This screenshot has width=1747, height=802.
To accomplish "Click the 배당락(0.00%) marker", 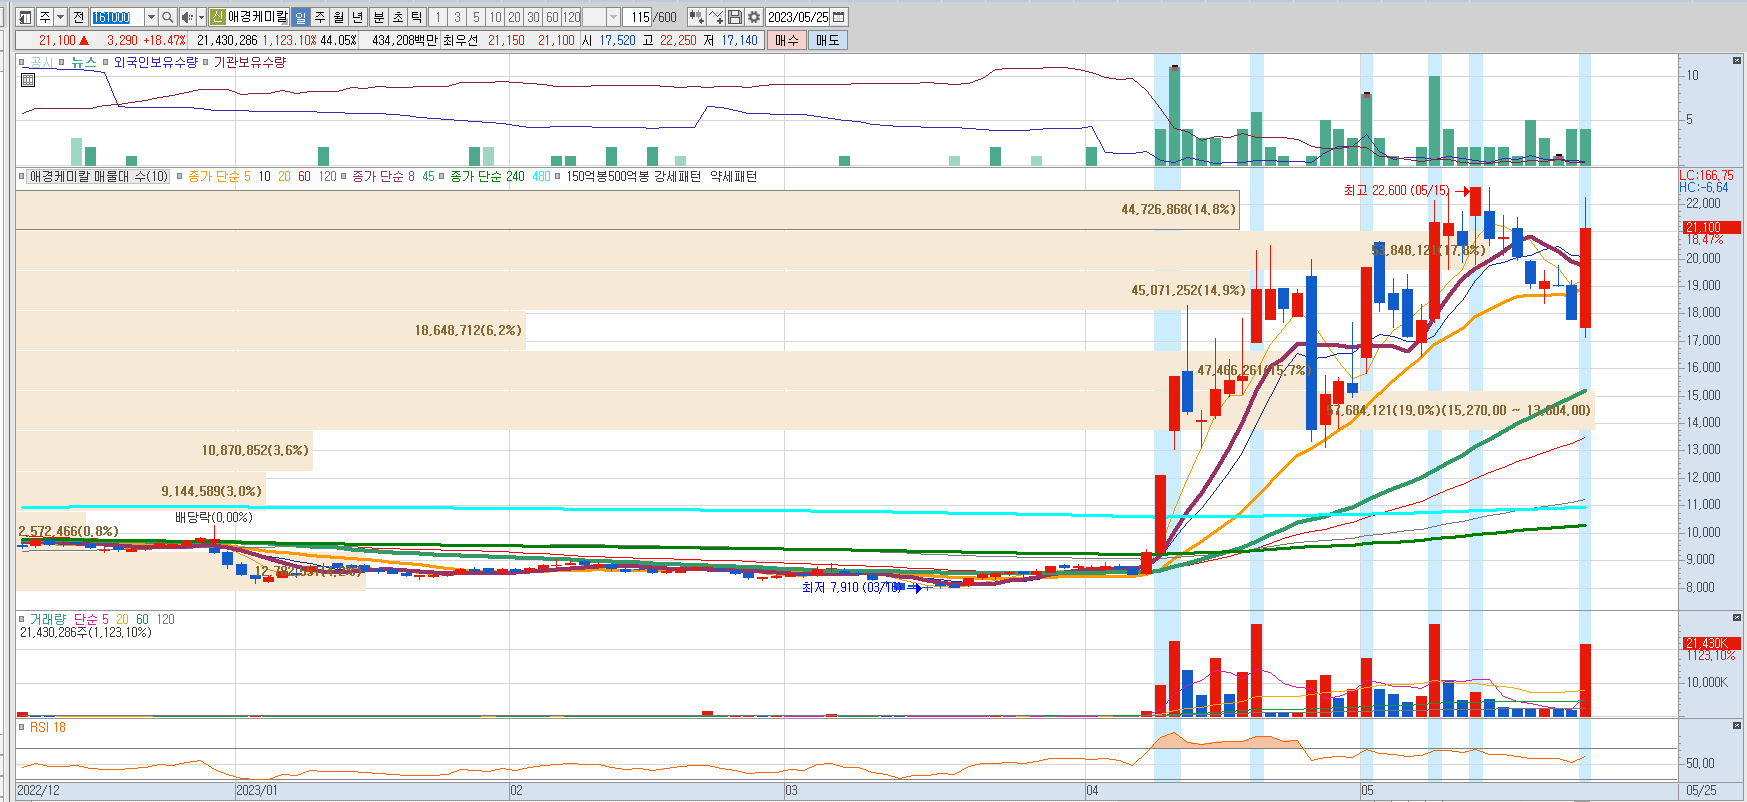I will tap(214, 517).
